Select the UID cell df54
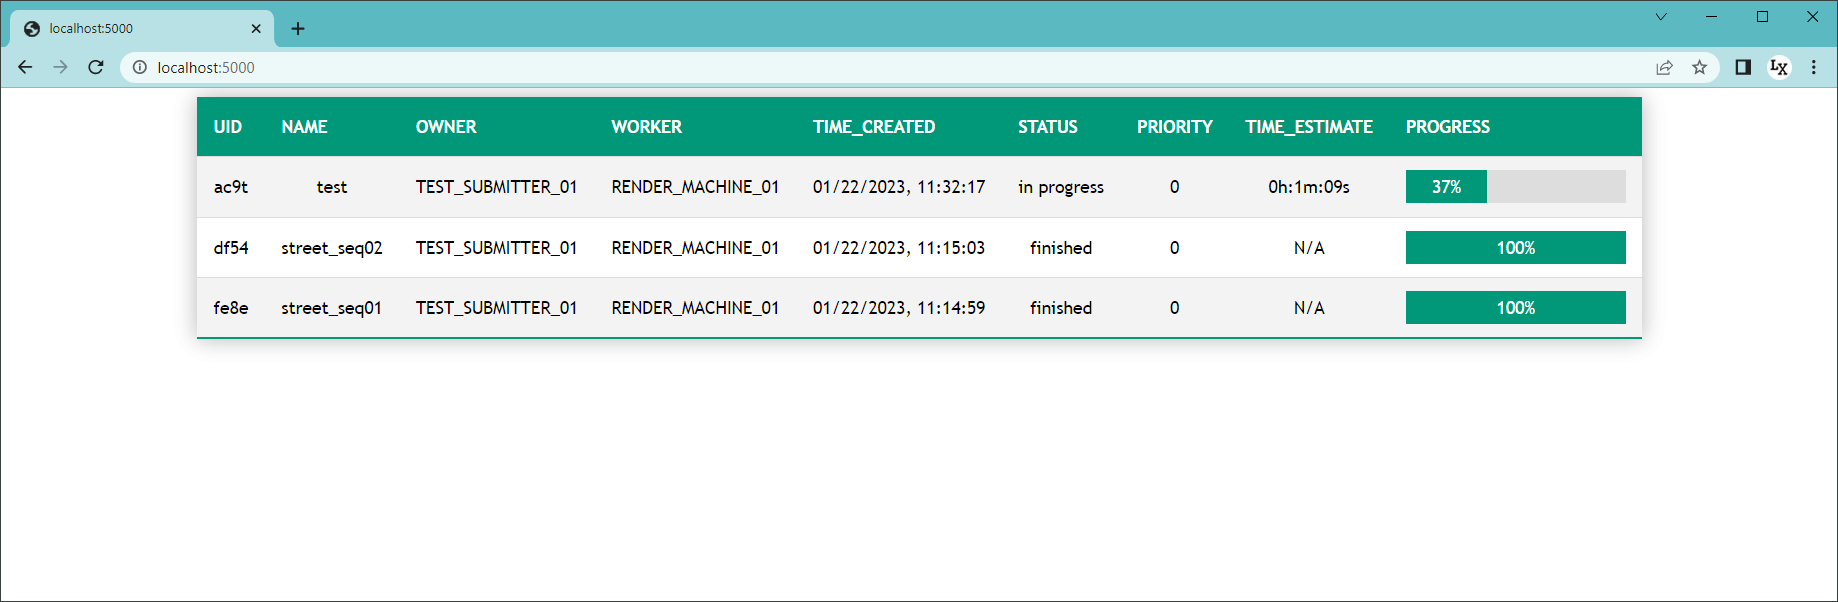Viewport: 1838px width, 602px height. pyautogui.click(x=231, y=248)
